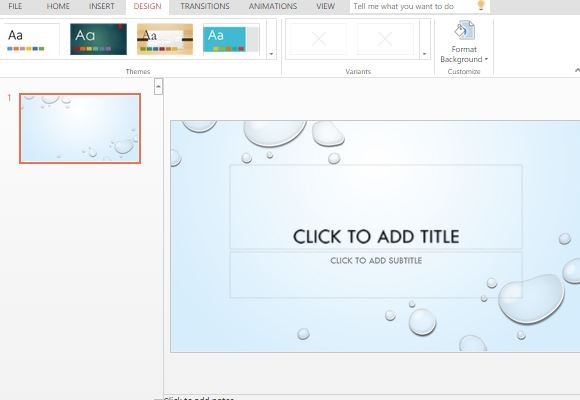Switch to the TRANSITIONS tab
This screenshot has width=580, height=400.
pyautogui.click(x=205, y=6)
